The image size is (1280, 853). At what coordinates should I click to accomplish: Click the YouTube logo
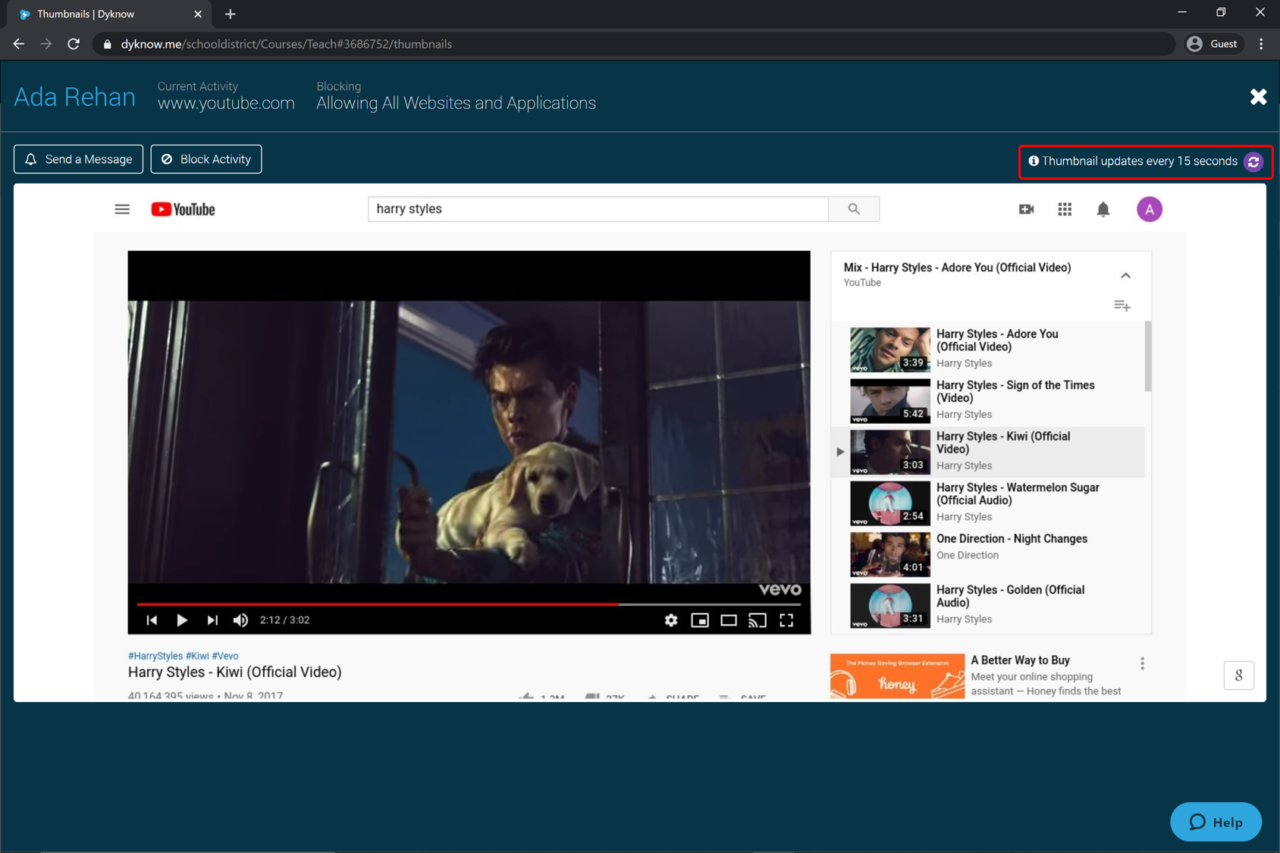183,209
